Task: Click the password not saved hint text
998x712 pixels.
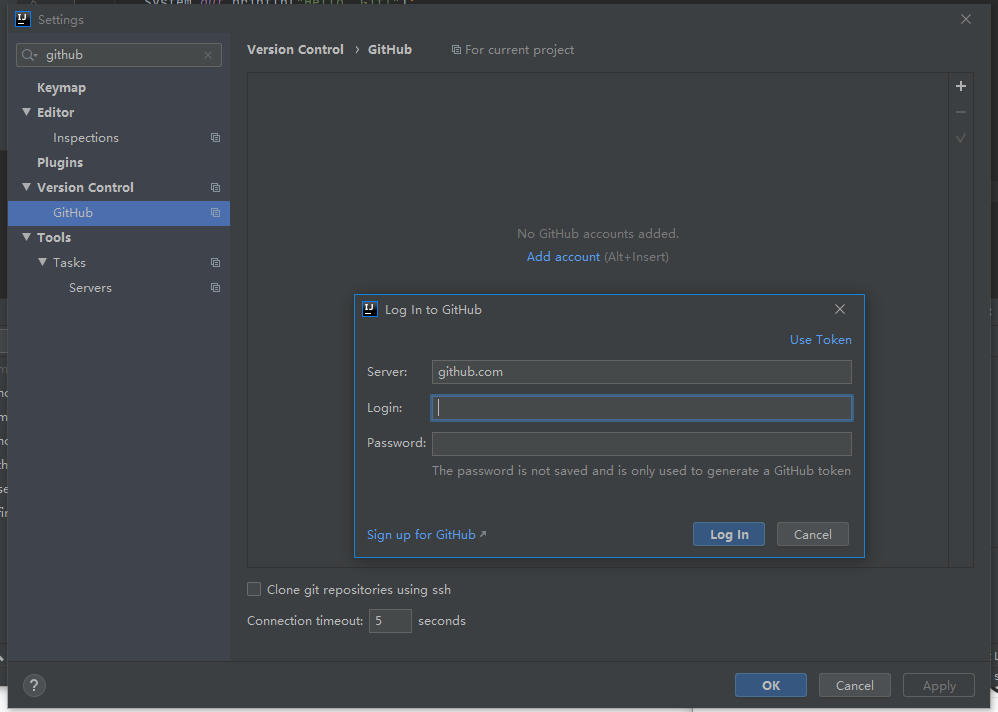Action: [641, 471]
